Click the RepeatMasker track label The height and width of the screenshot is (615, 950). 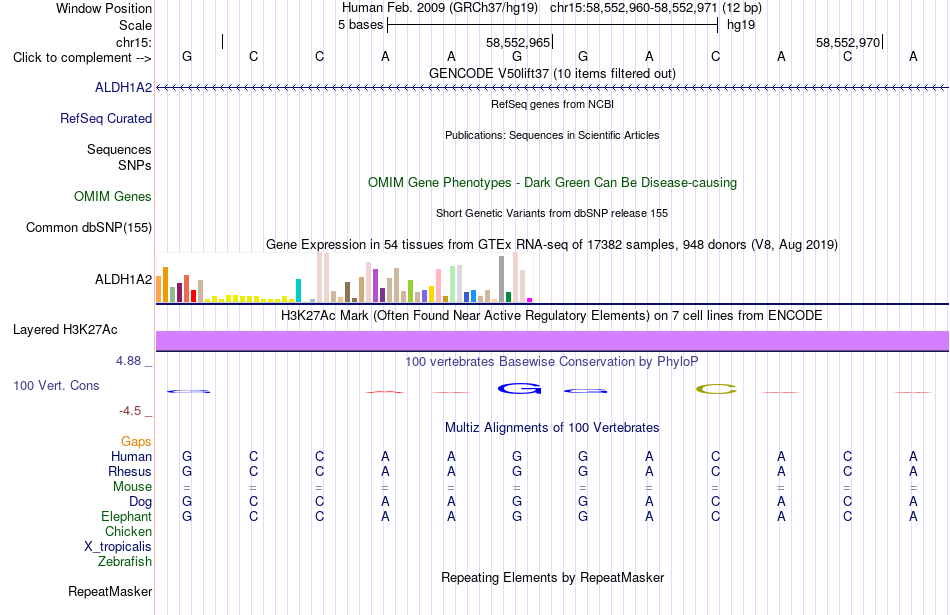click(x=110, y=591)
